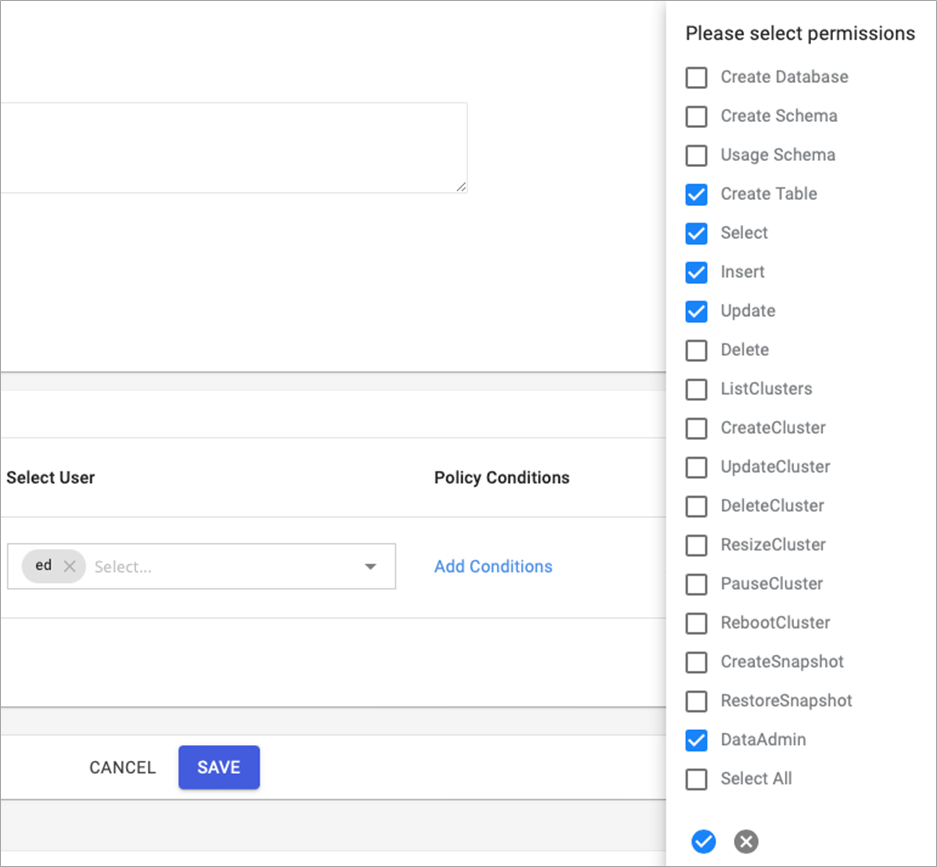Enable the RestoreSnapshot permission
This screenshot has height=867, width=937.
(x=696, y=701)
